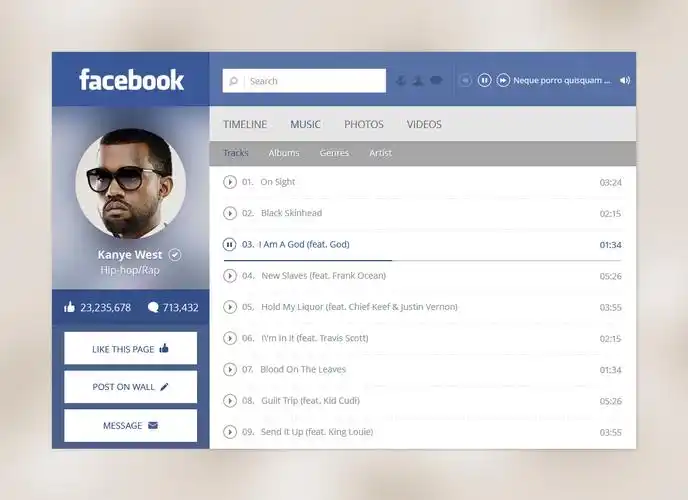Select the Artist sub-tab

point(380,153)
